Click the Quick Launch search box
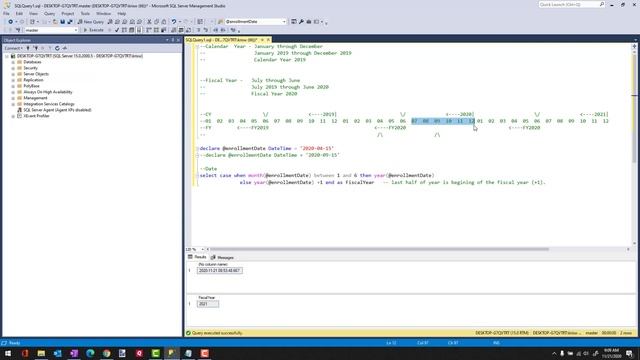Screen dimensions: 640x360 click(571, 4)
